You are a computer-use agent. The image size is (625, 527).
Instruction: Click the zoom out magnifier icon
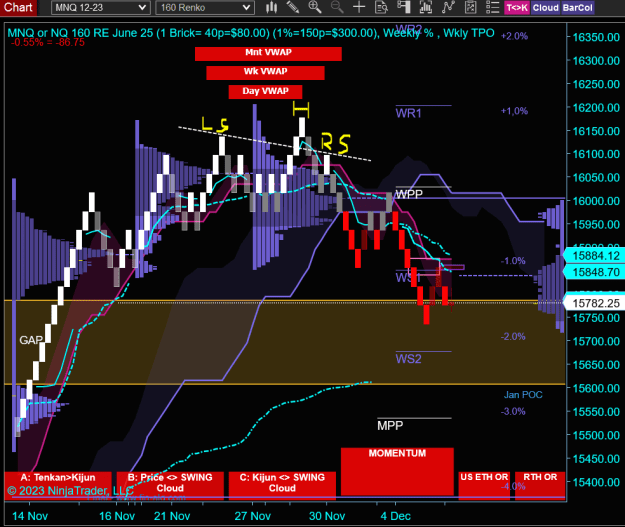337,7
